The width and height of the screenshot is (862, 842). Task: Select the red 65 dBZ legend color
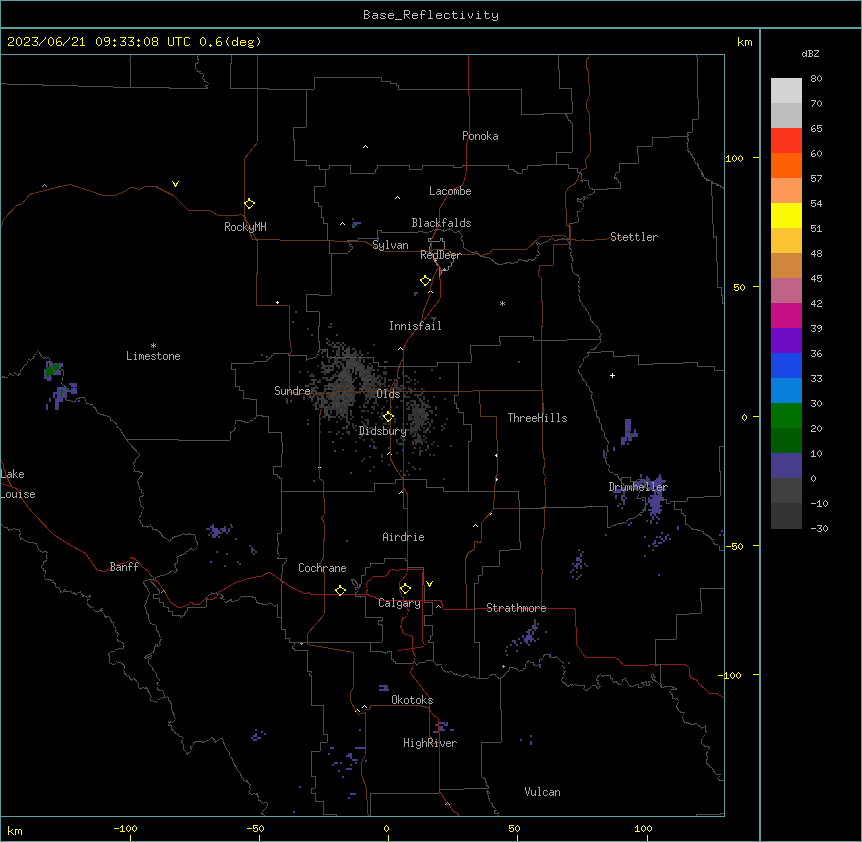786,140
